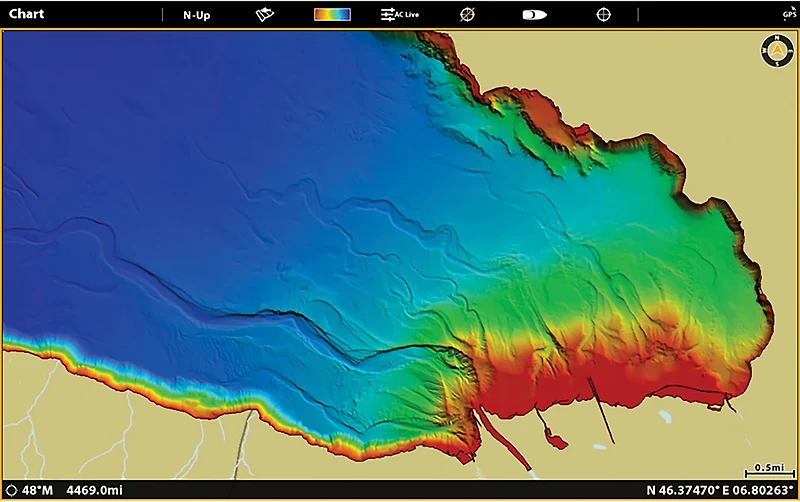Select the crosshair cursor target icon

point(603,15)
